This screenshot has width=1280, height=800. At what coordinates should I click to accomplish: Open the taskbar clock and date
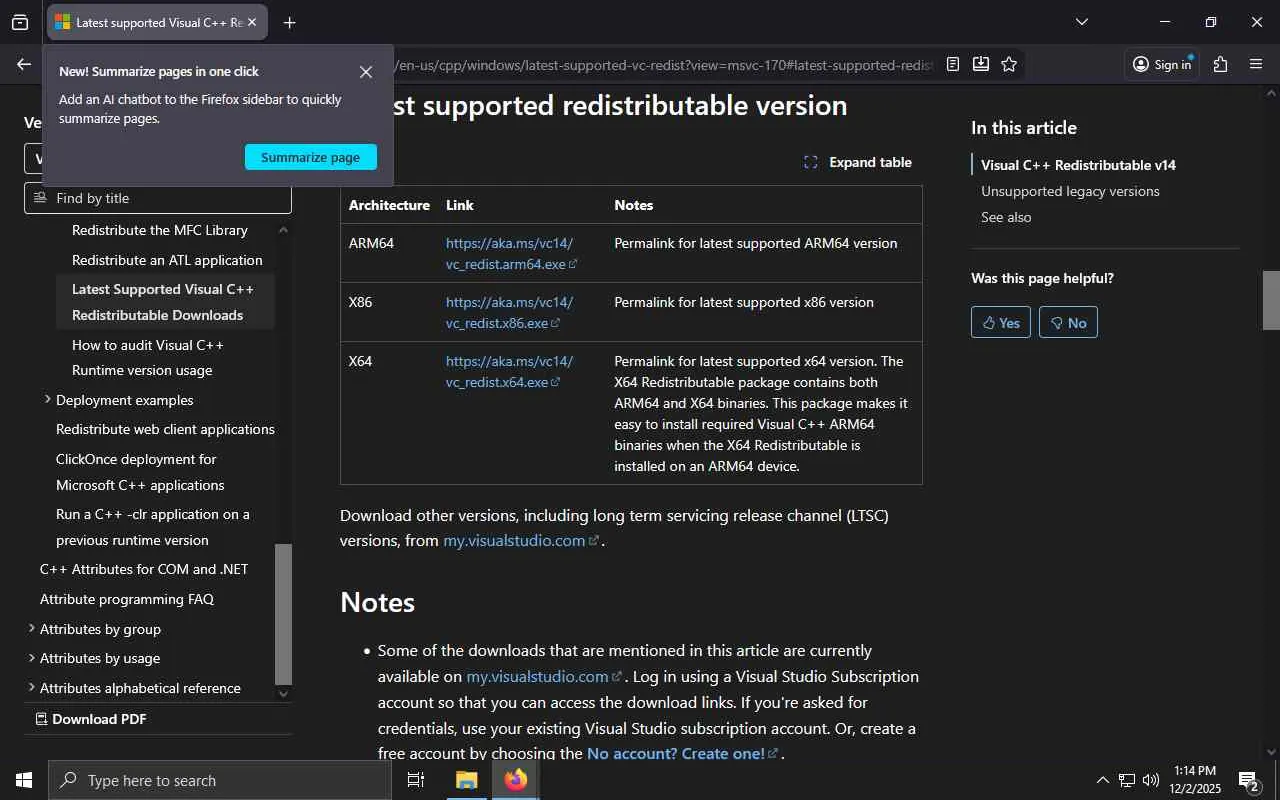[x=1195, y=780]
